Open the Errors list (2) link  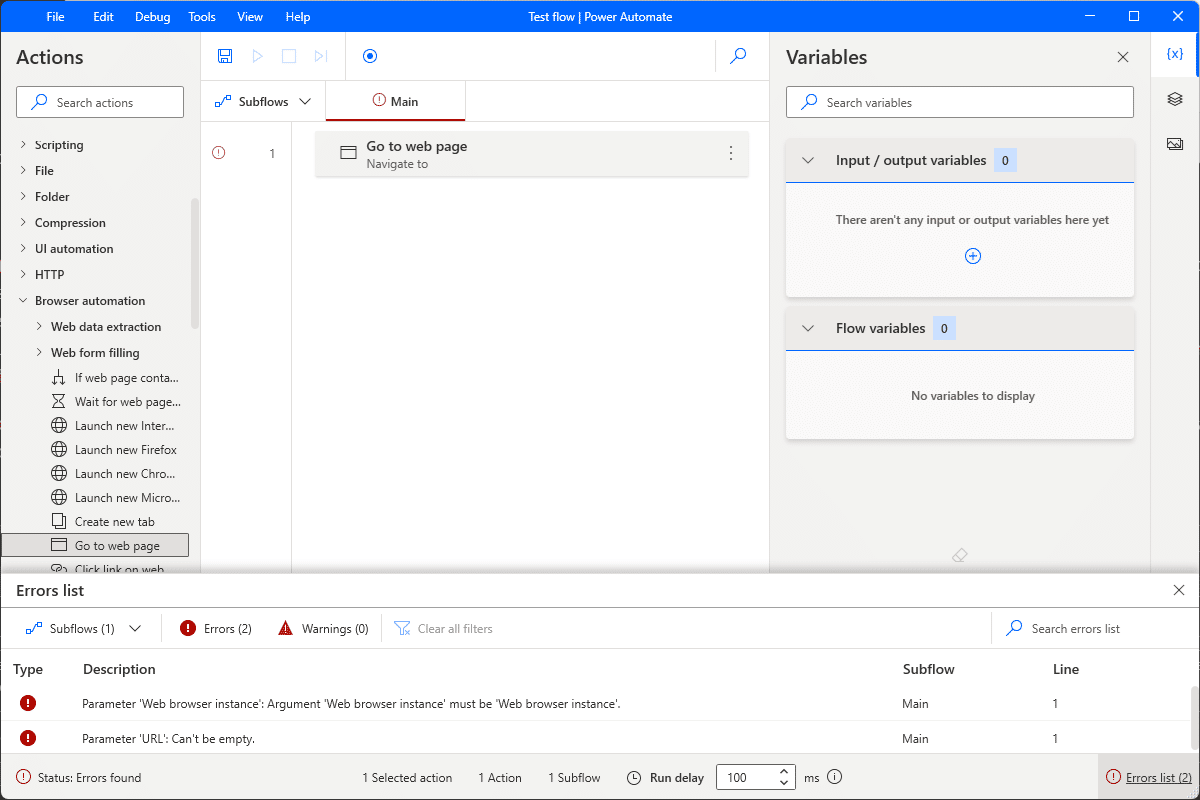1148,777
